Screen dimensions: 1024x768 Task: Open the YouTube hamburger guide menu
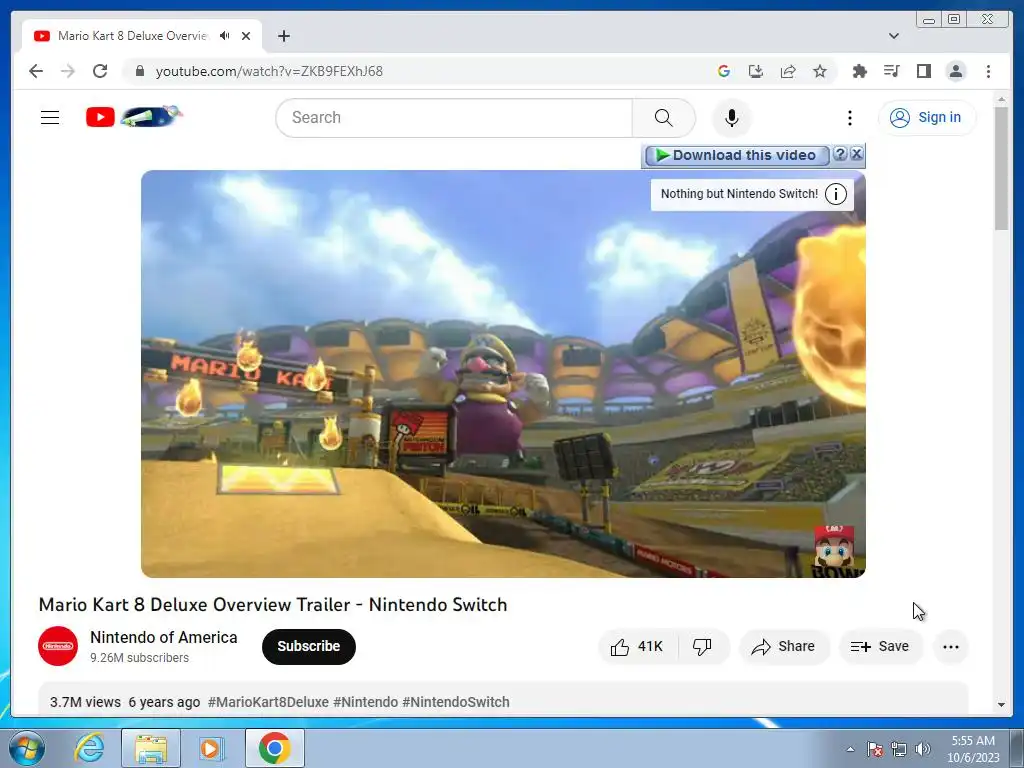point(50,118)
